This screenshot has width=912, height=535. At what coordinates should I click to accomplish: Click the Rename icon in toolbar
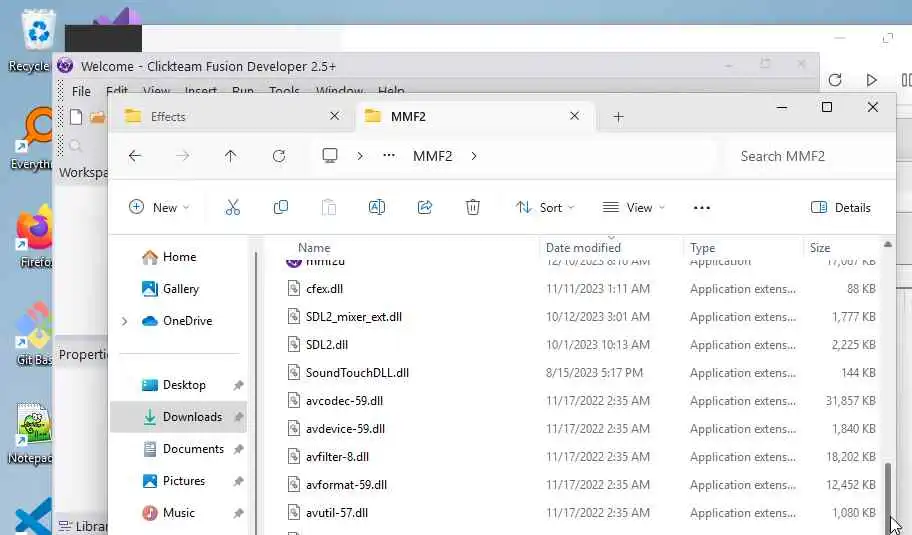click(x=377, y=208)
